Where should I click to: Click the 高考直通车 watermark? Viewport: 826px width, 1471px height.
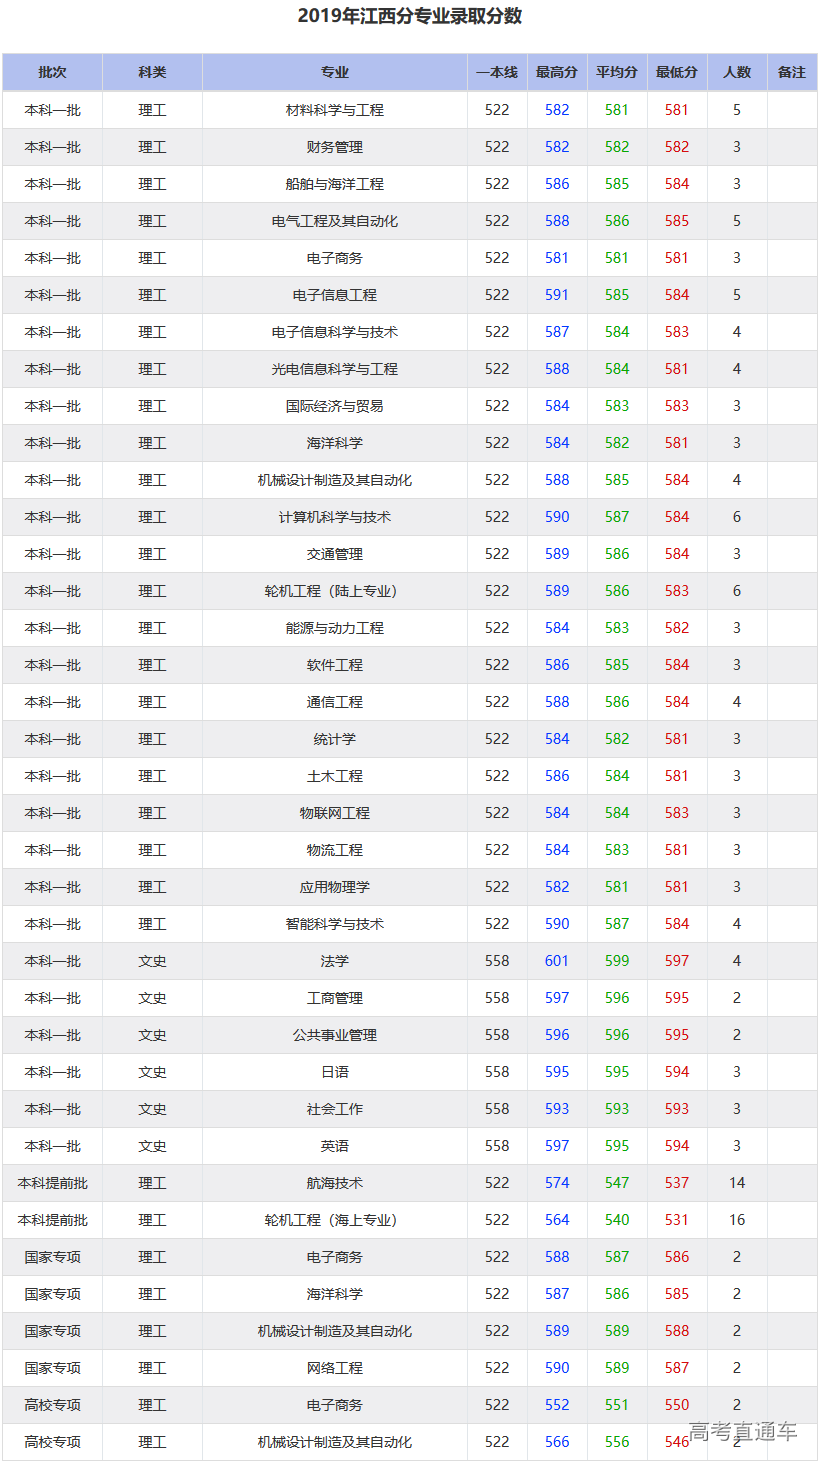[743, 1432]
